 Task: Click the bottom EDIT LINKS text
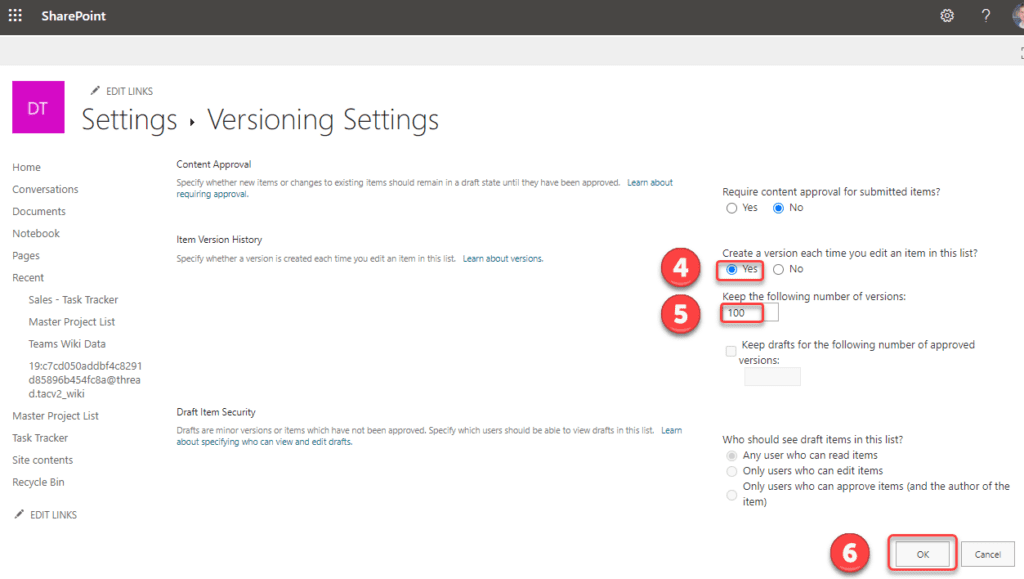click(x=54, y=515)
